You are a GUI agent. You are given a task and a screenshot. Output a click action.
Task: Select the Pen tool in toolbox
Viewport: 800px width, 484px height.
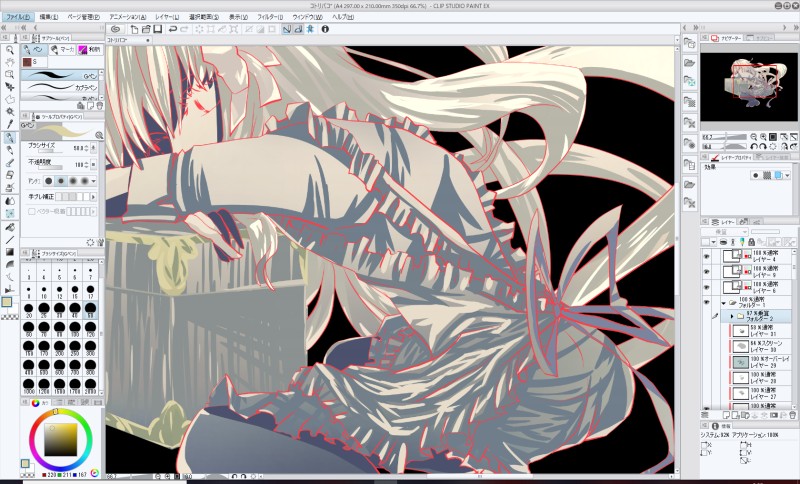pos(10,138)
